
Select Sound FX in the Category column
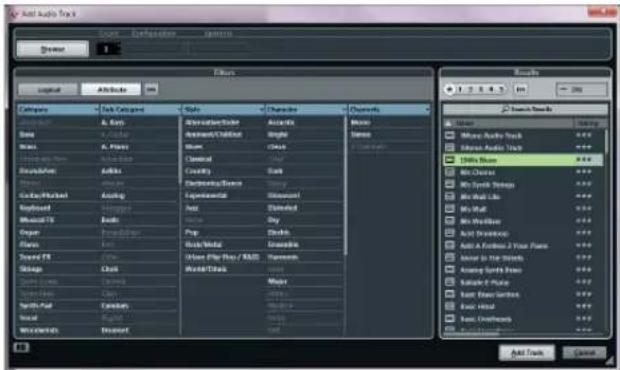click(x=35, y=257)
